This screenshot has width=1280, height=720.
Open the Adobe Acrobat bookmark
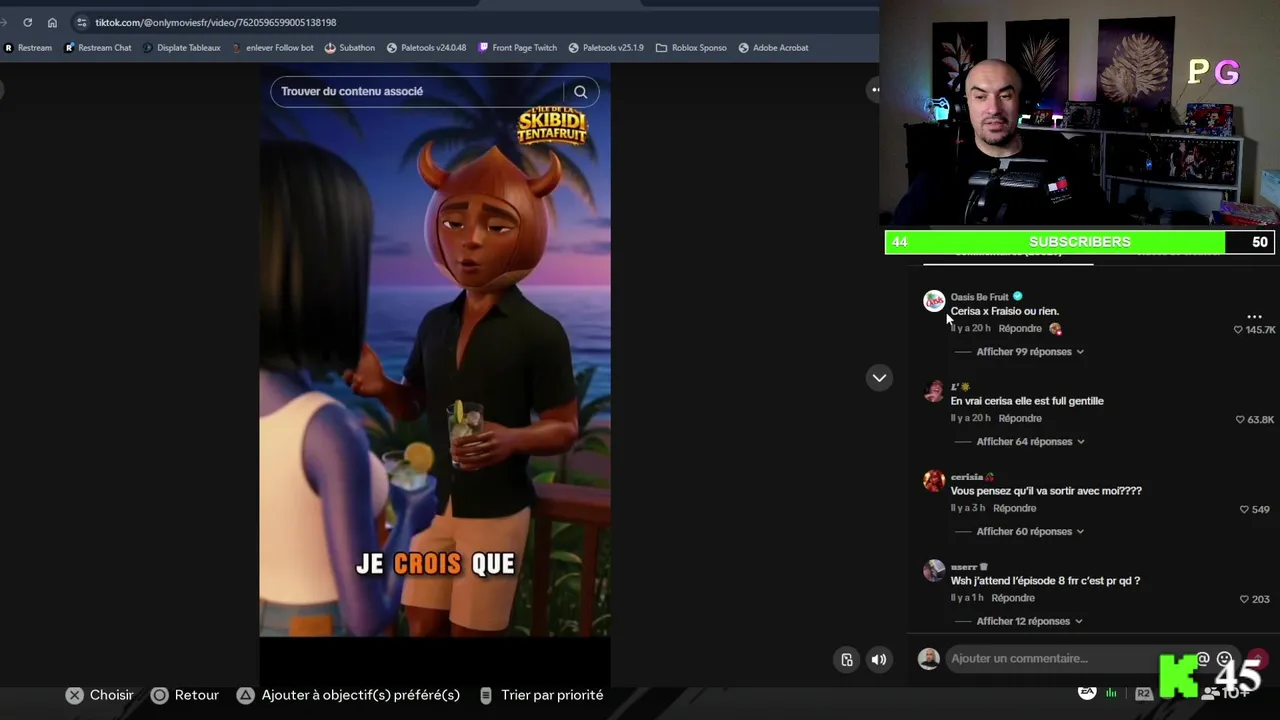tap(773, 47)
